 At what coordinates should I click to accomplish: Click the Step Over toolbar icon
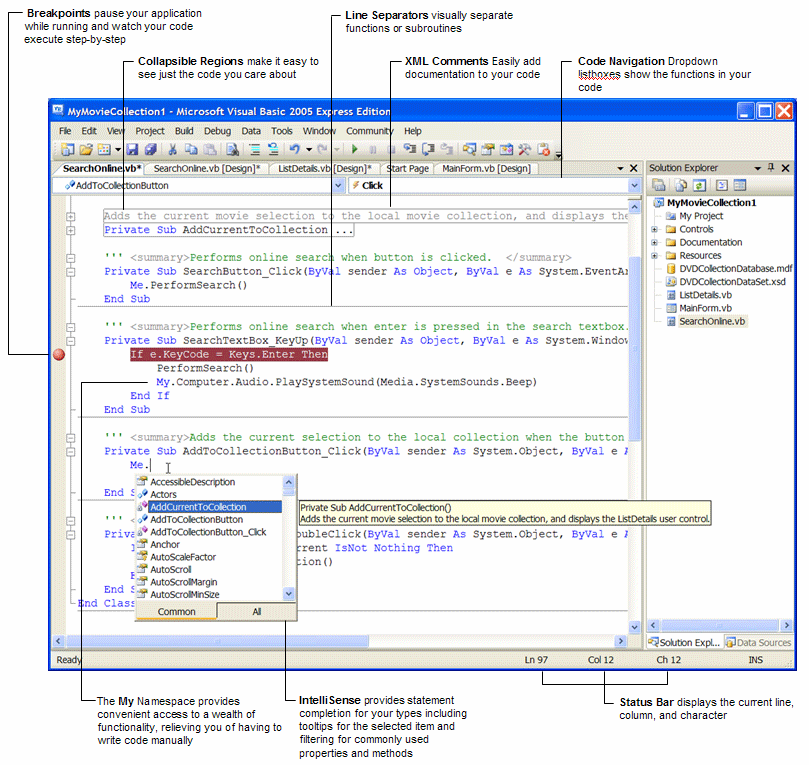(x=428, y=150)
